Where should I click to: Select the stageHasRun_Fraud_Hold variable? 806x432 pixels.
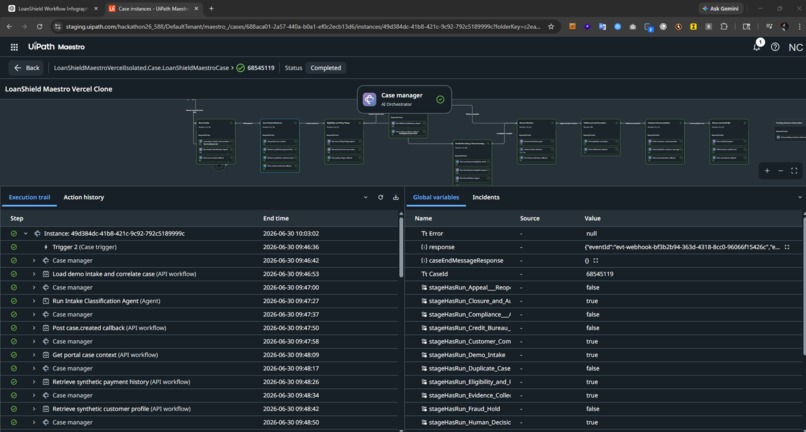[x=464, y=409]
